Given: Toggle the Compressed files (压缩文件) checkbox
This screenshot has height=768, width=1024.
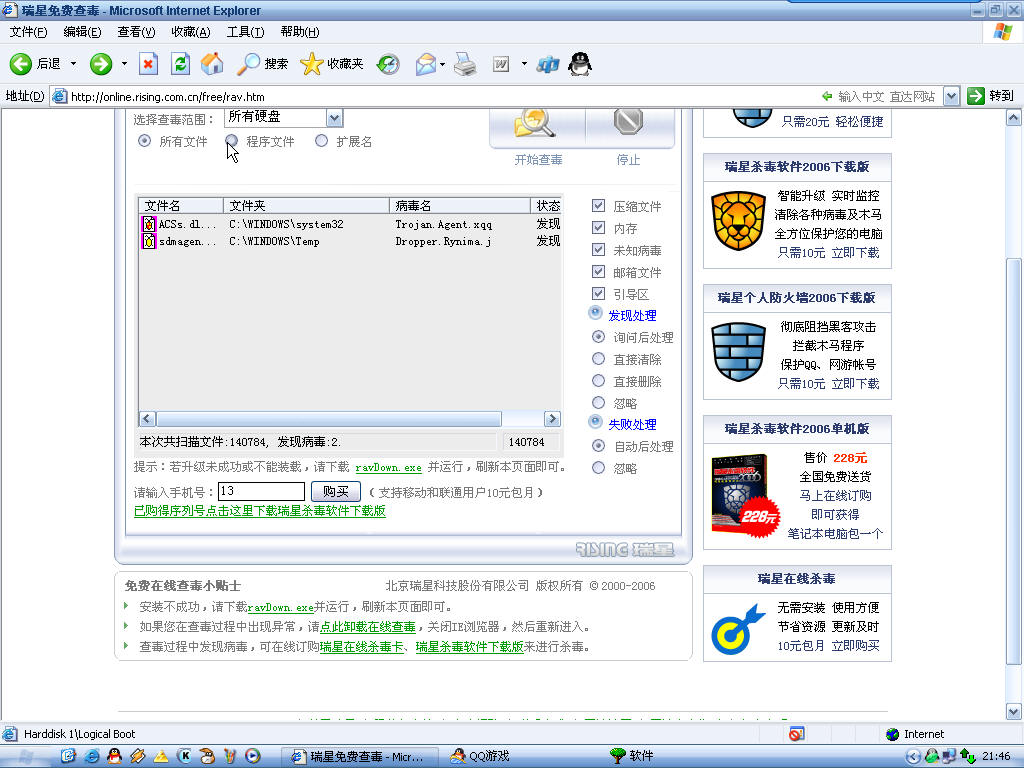Looking at the screenshot, I should [598, 206].
